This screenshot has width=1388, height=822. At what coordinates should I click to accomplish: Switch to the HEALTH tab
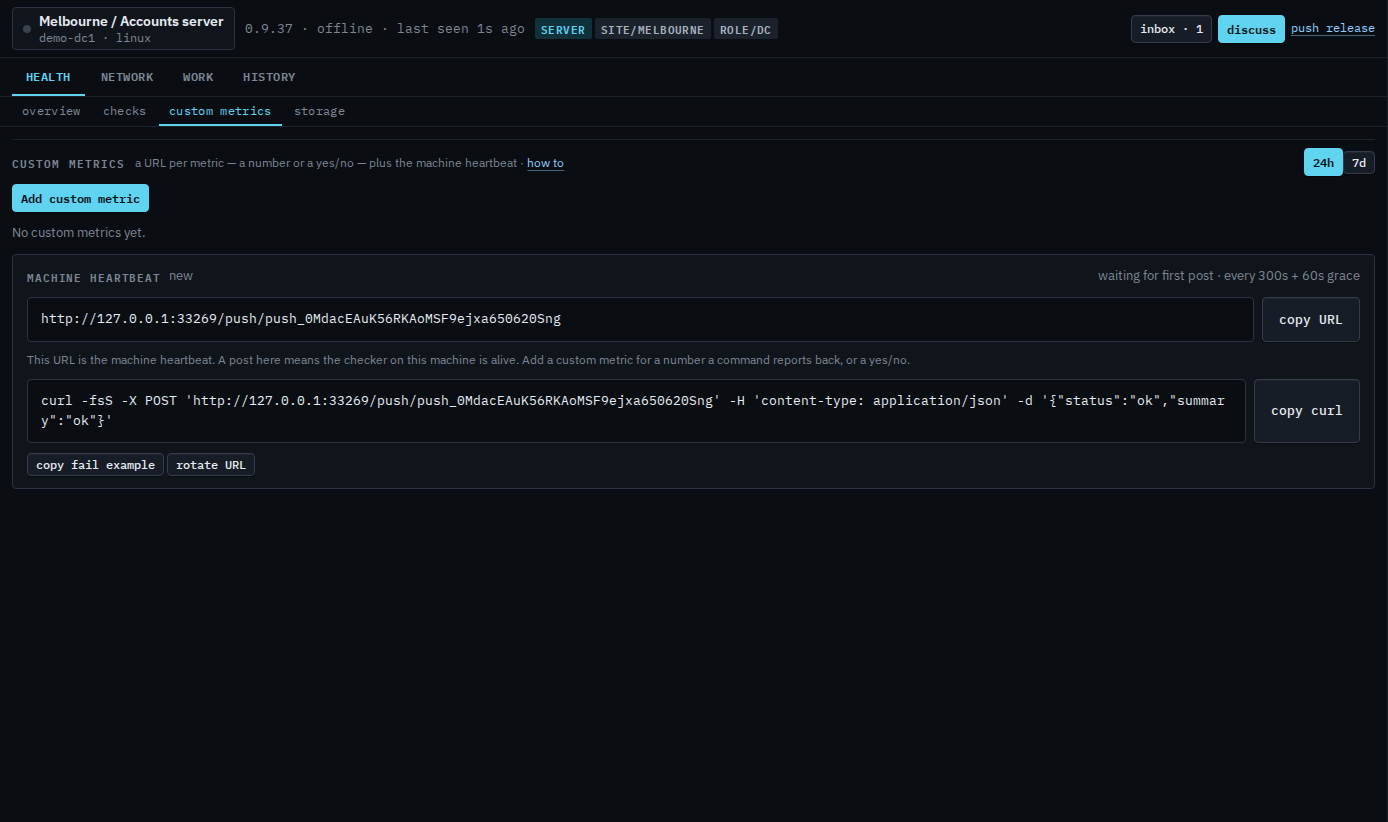[x=48, y=77]
